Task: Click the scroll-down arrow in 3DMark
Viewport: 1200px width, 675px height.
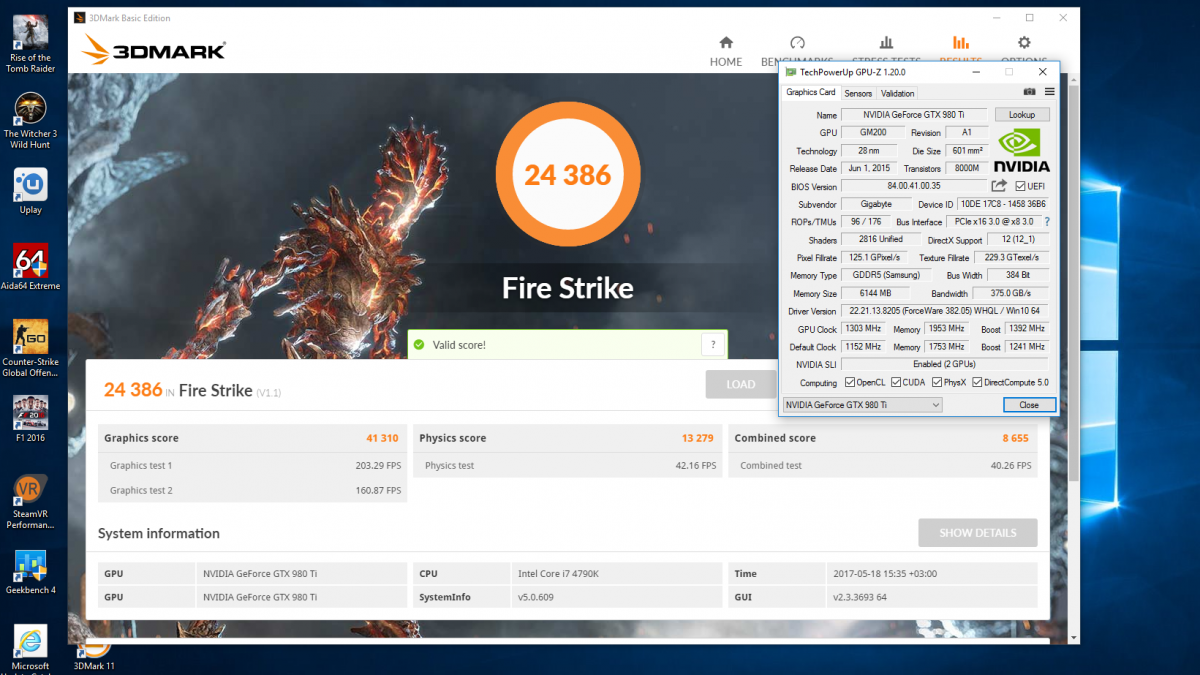Action: (1074, 637)
